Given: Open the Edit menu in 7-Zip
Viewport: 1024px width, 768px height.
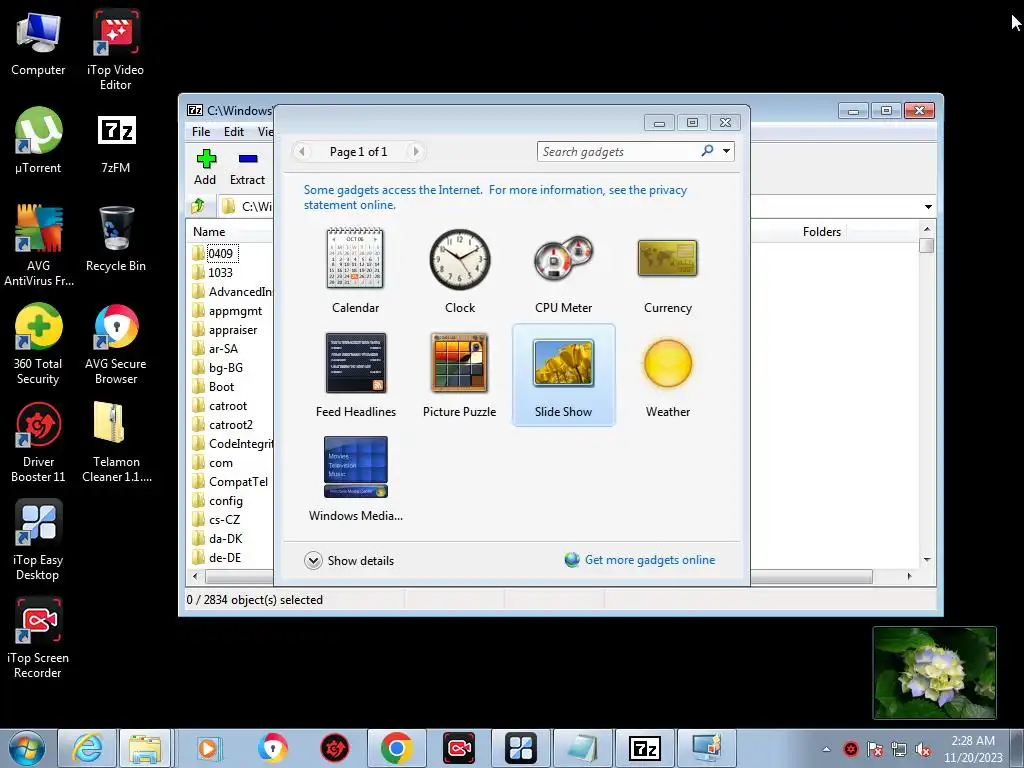Looking at the screenshot, I should (234, 131).
